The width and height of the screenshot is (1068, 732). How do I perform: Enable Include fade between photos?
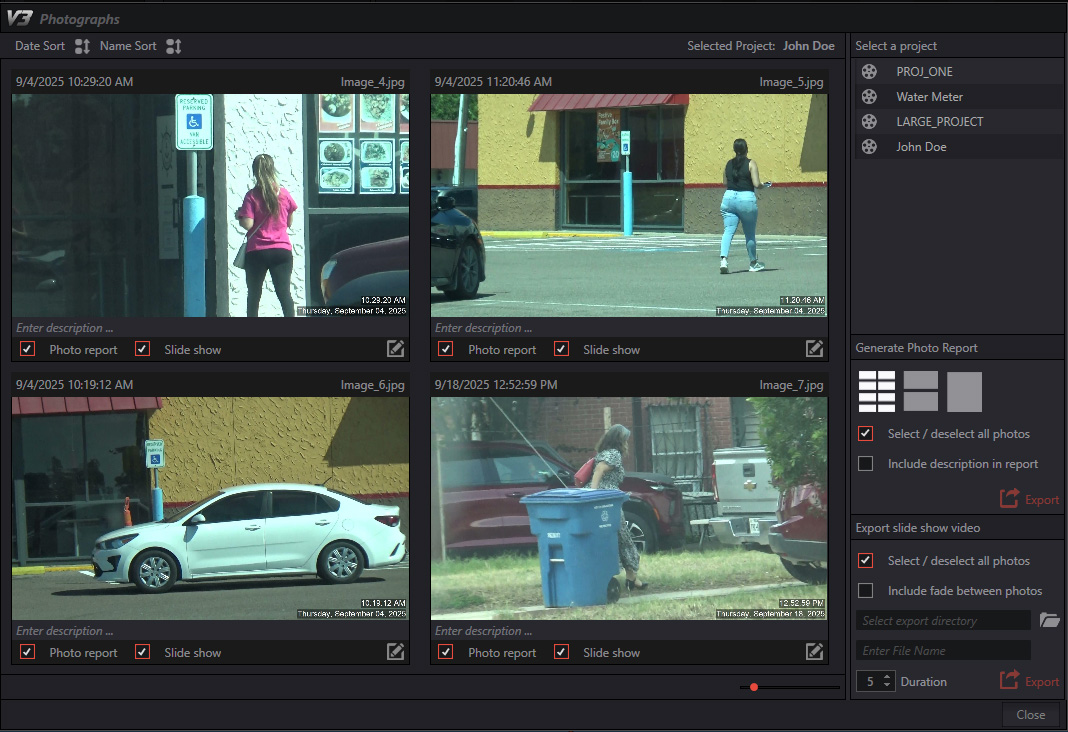pyautogui.click(x=866, y=590)
